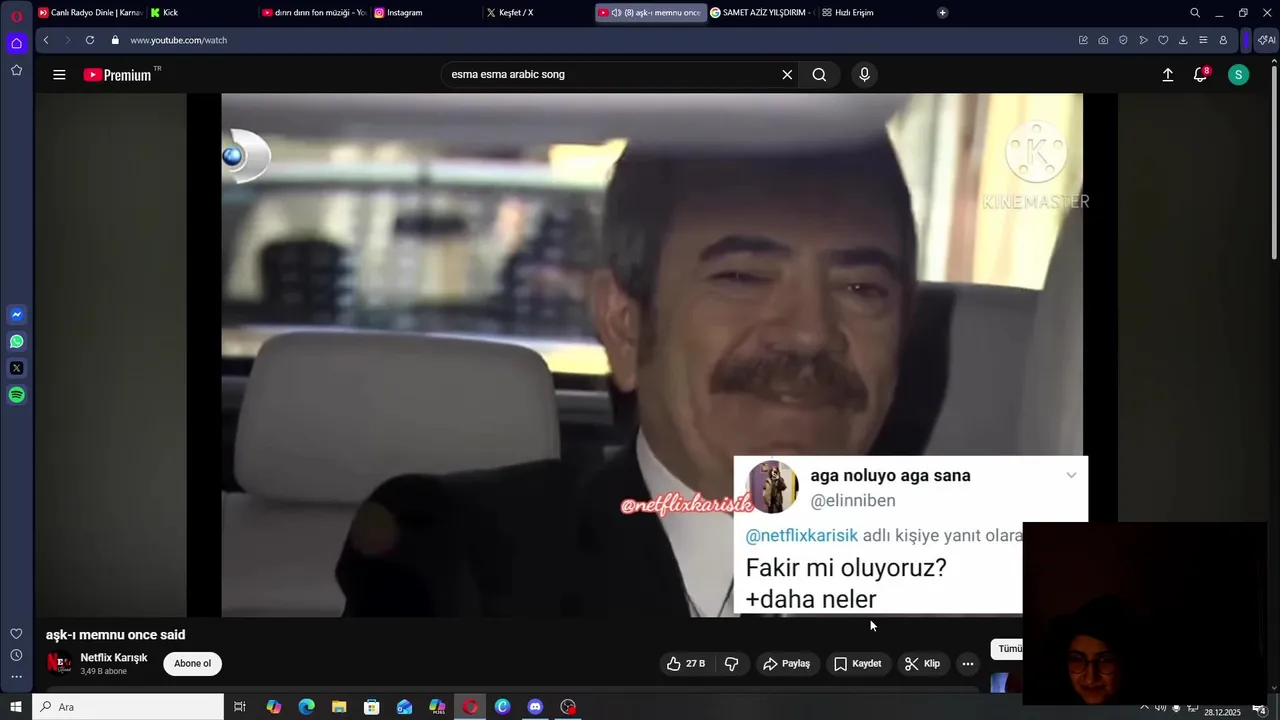Go forward in browser history

[67, 40]
